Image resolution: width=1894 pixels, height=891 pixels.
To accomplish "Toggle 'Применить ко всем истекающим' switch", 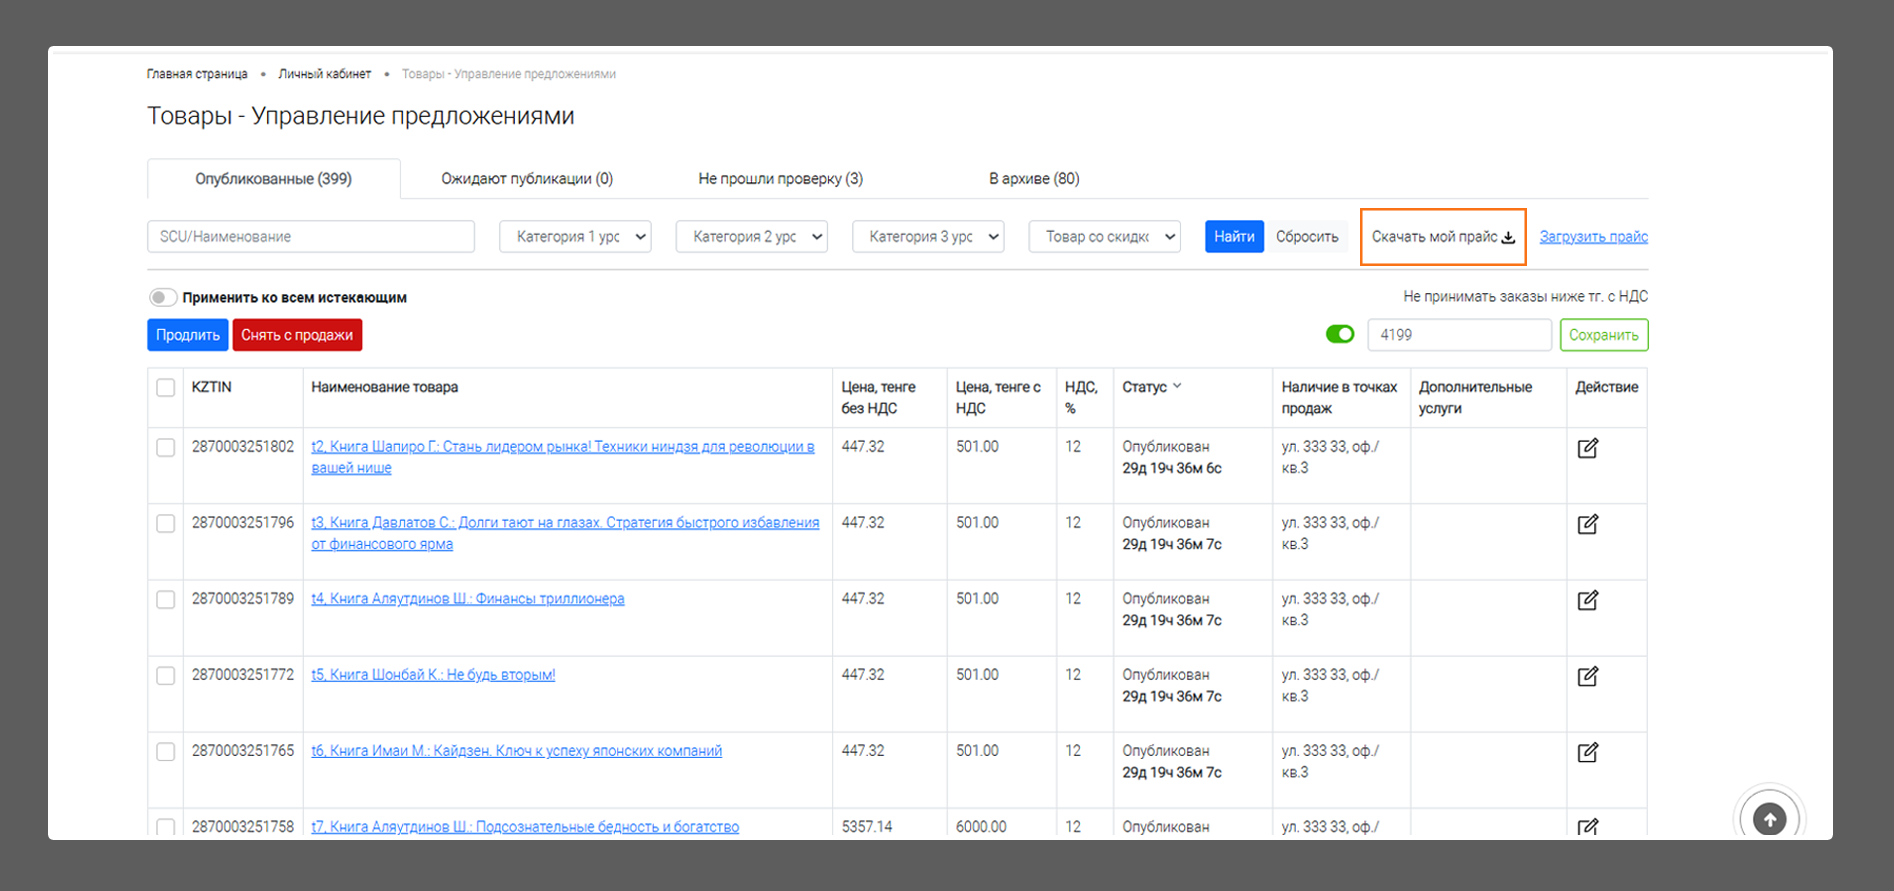I will tap(163, 297).
